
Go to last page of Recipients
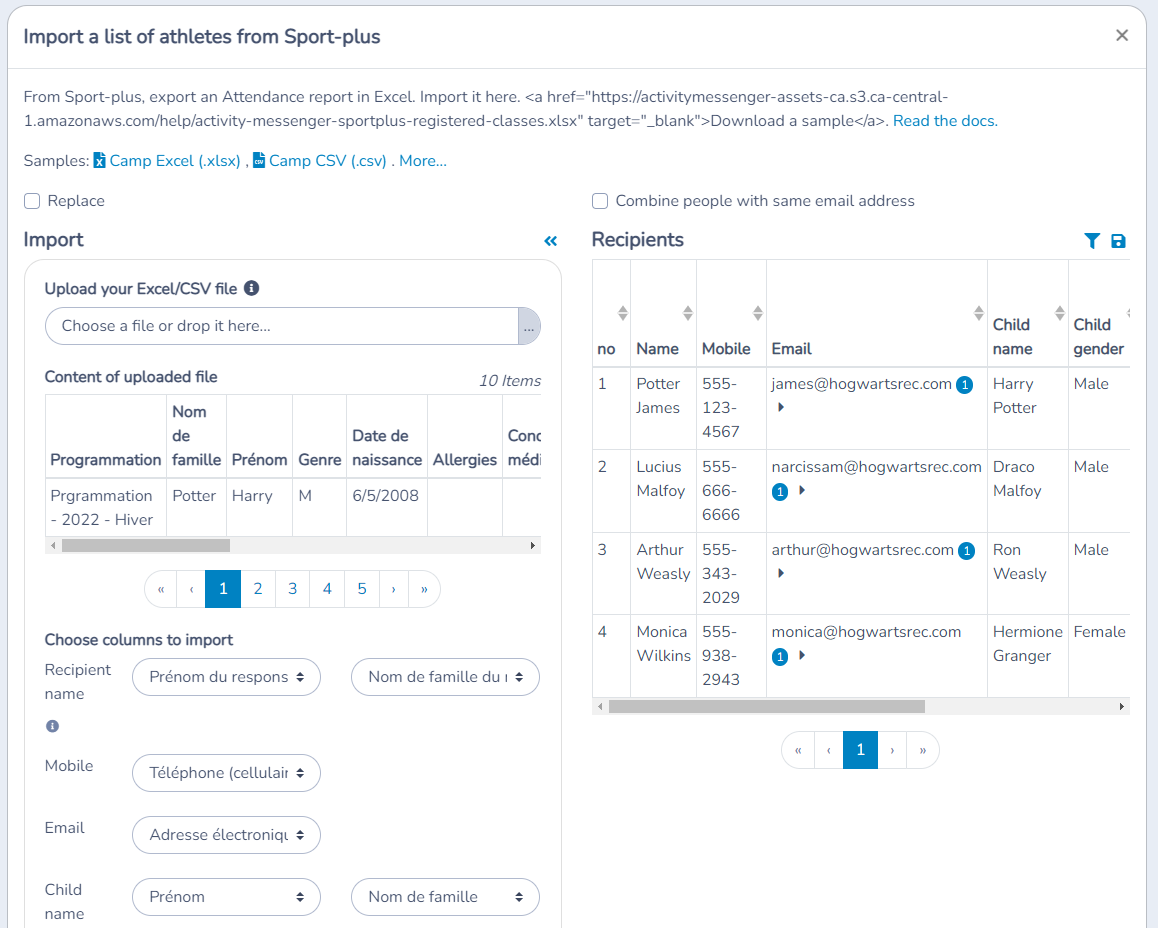[x=922, y=750]
